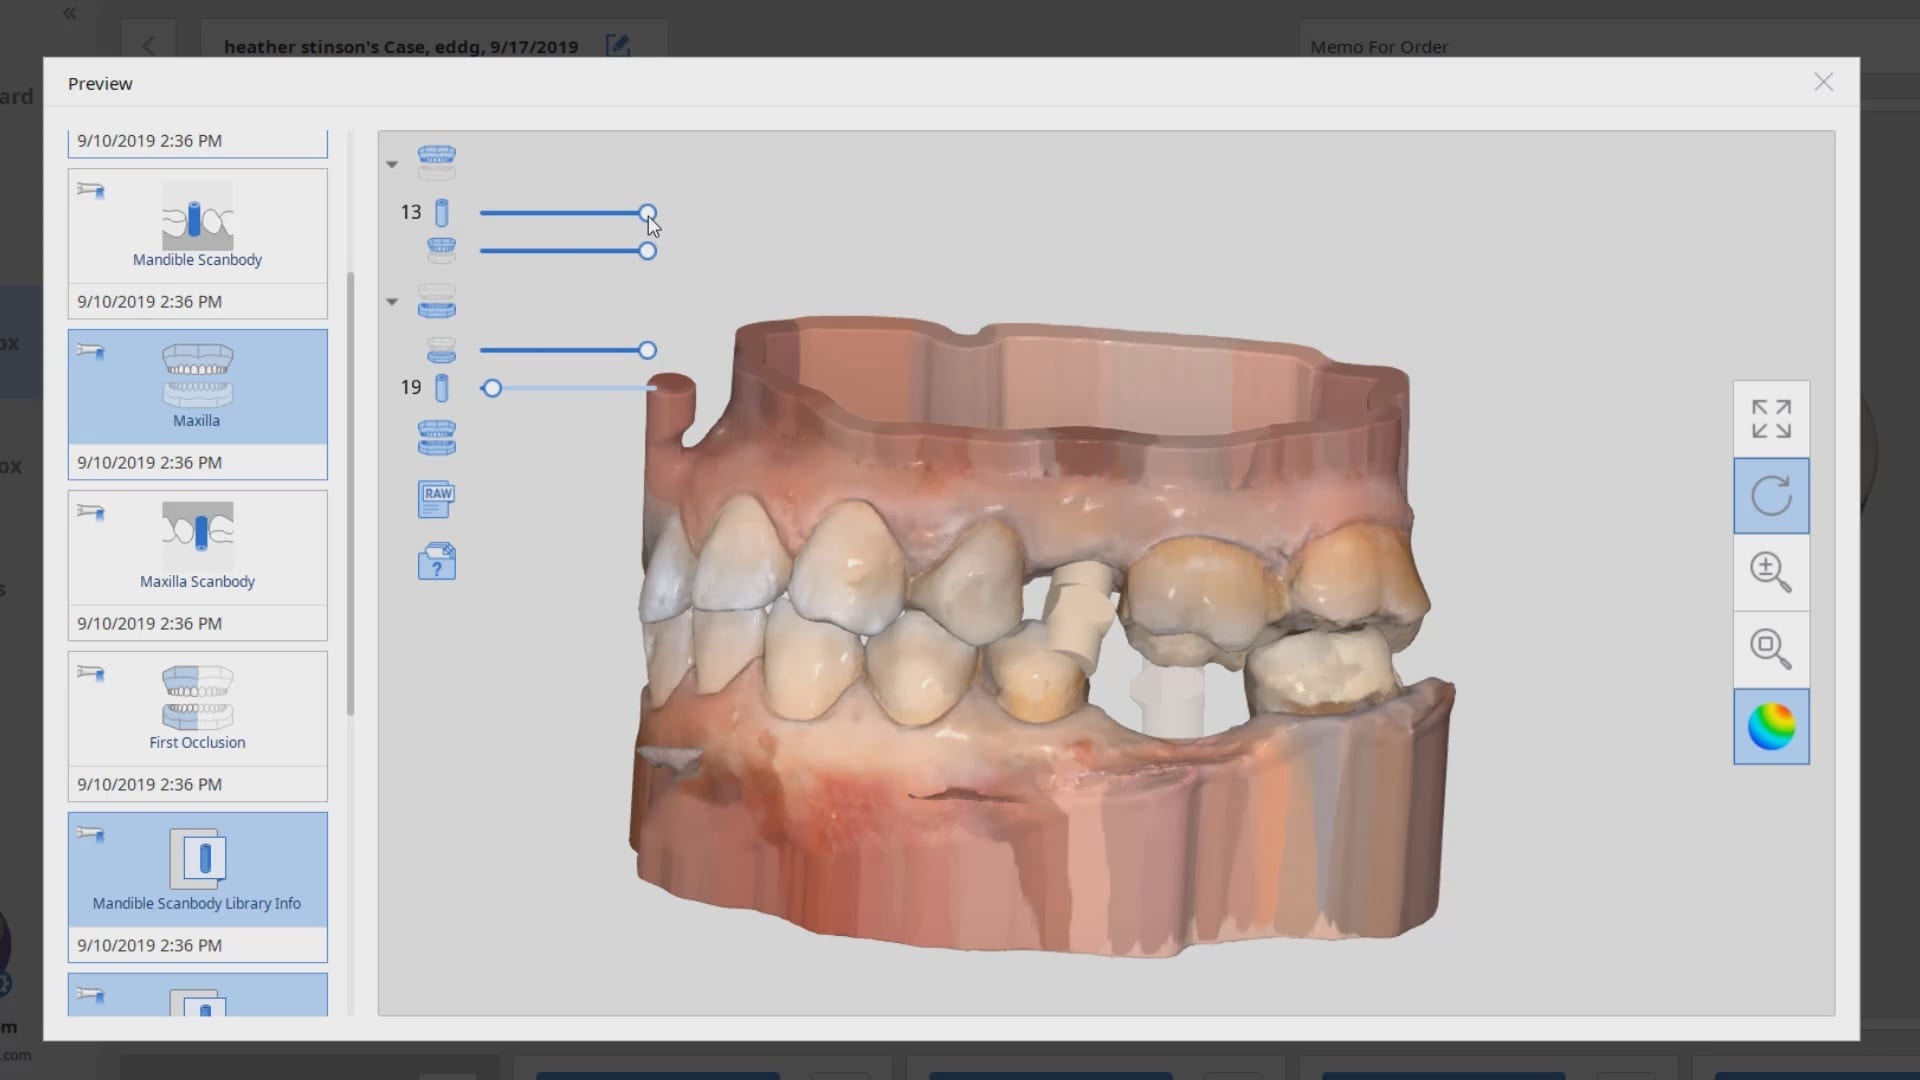Fit the 3D model to the view
This screenshot has width=1920, height=1080.
tap(1771, 419)
